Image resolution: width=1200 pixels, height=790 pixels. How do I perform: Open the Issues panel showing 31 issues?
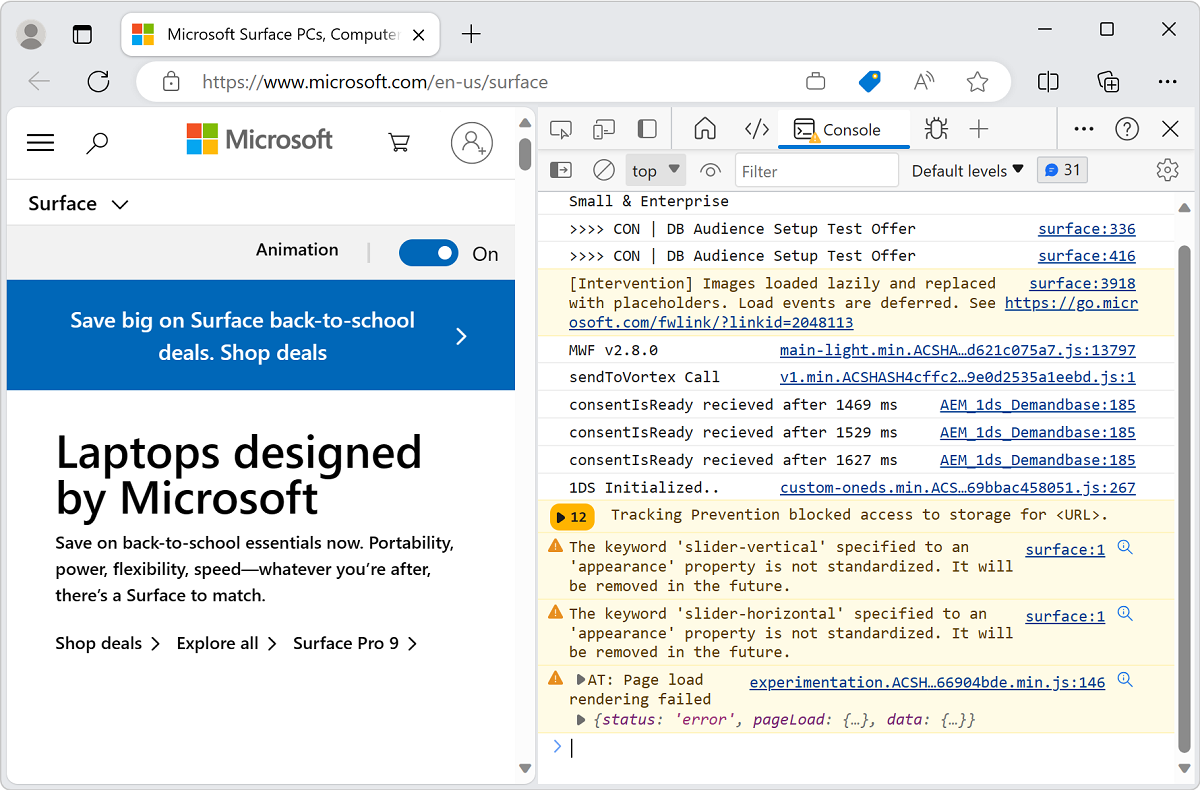click(1062, 169)
